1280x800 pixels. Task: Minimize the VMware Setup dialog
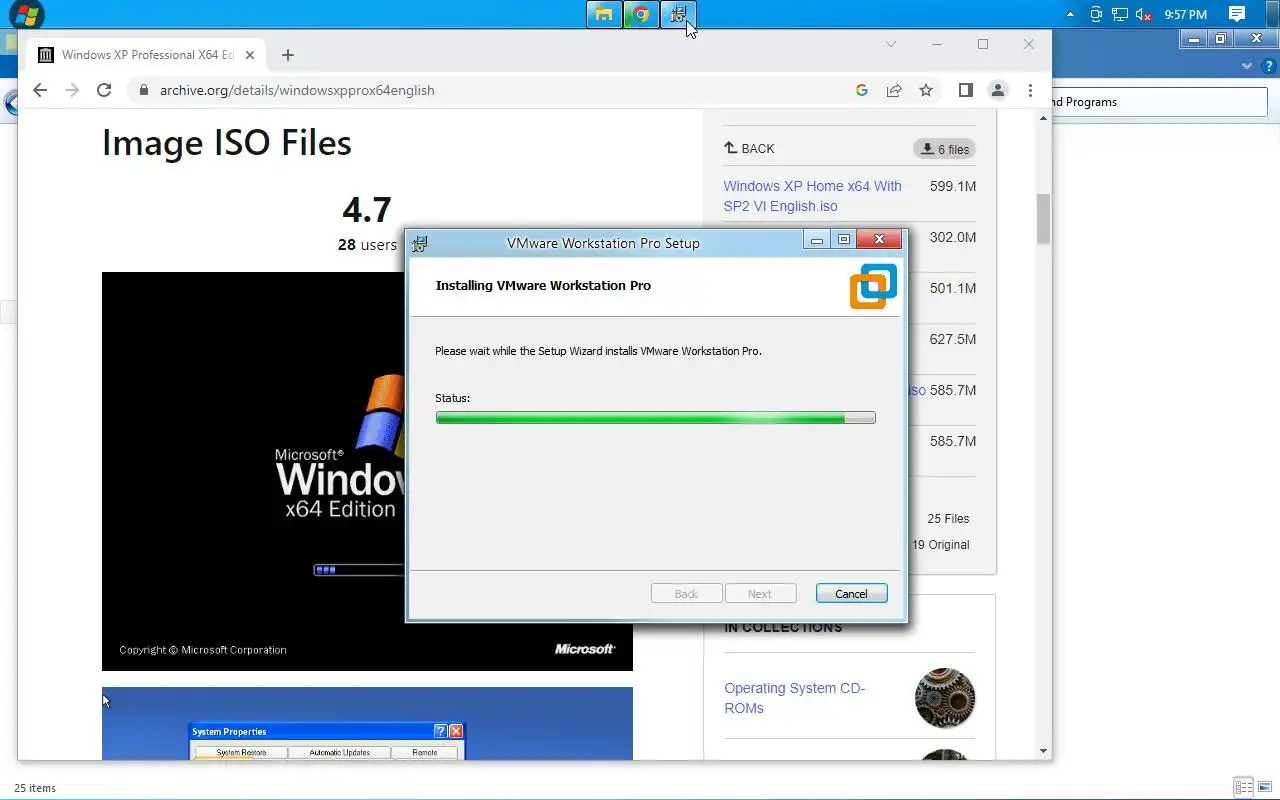click(817, 240)
